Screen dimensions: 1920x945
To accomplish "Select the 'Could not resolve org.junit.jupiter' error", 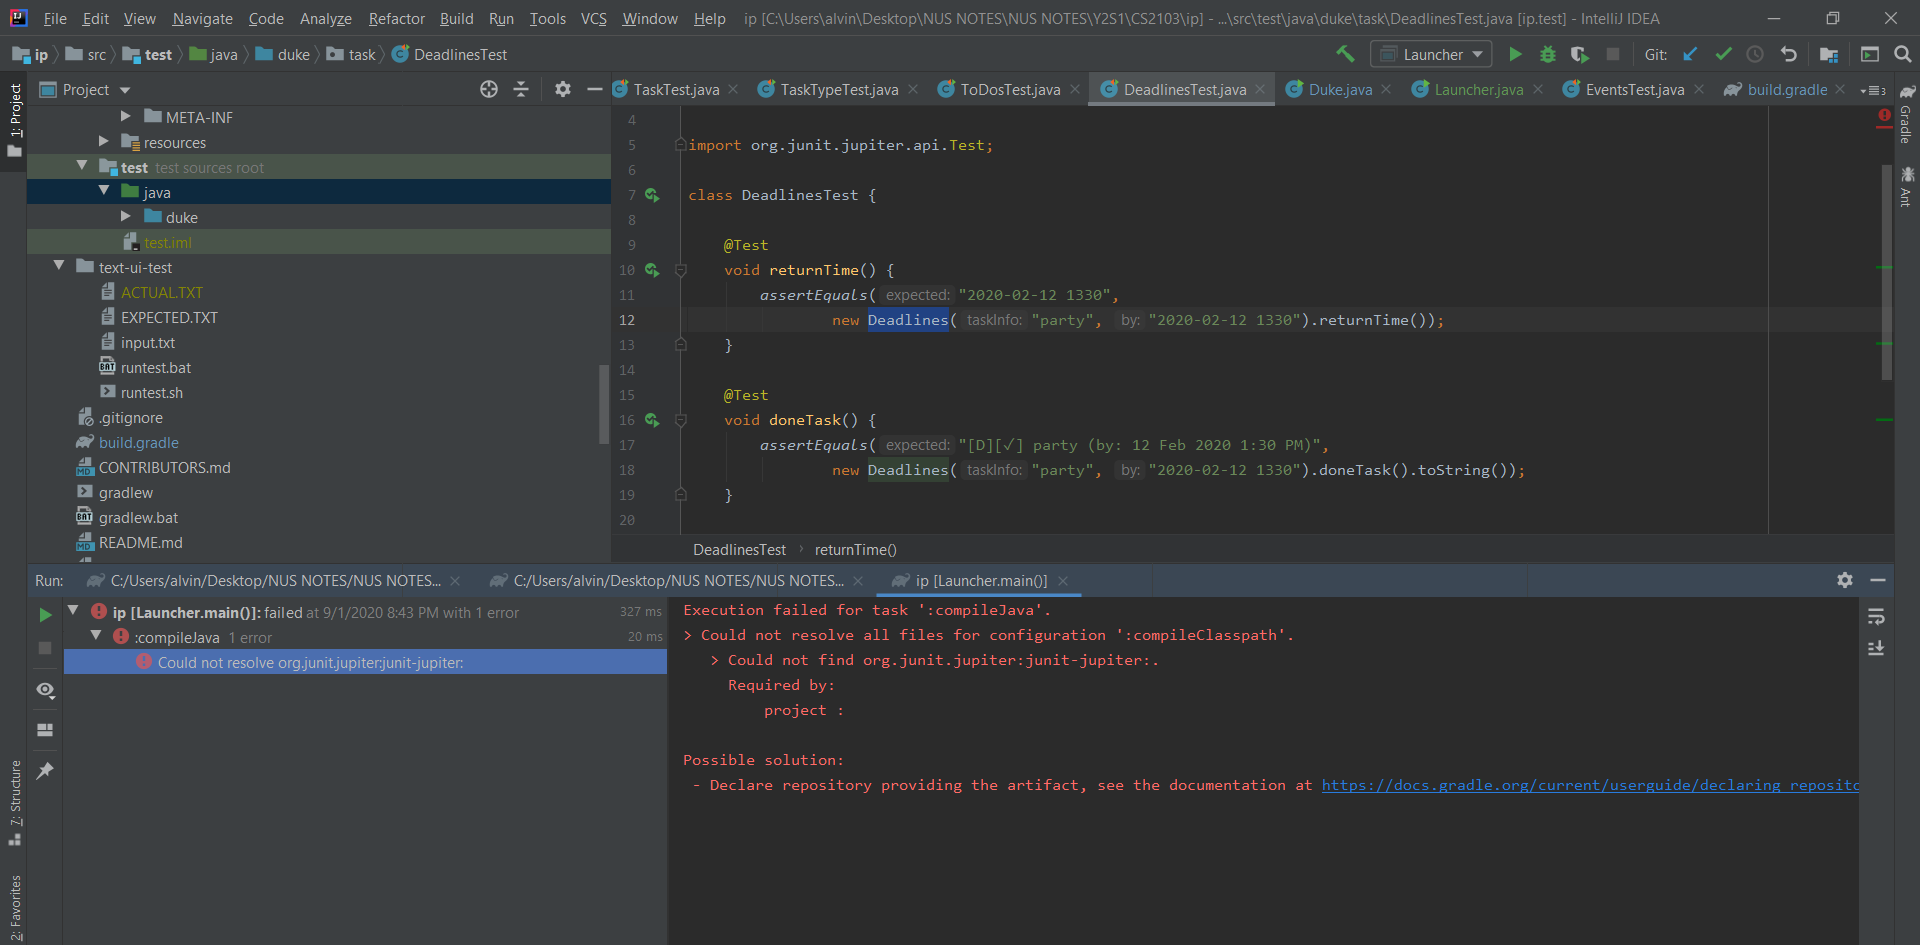I will tap(310, 662).
